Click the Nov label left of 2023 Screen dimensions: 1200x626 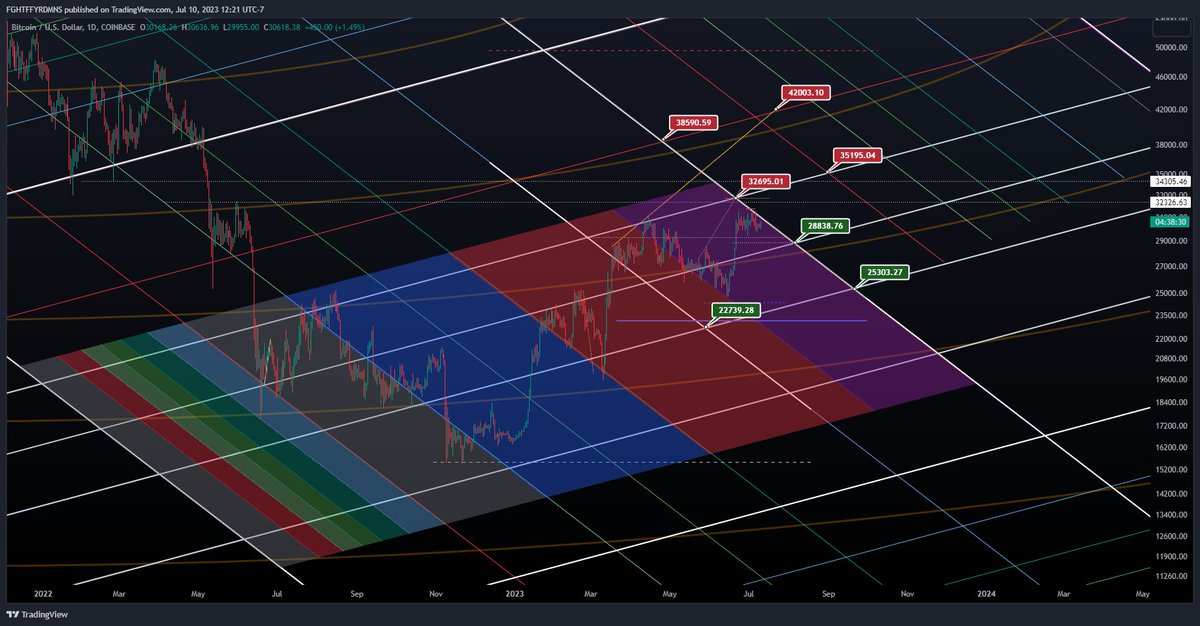coord(436,593)
